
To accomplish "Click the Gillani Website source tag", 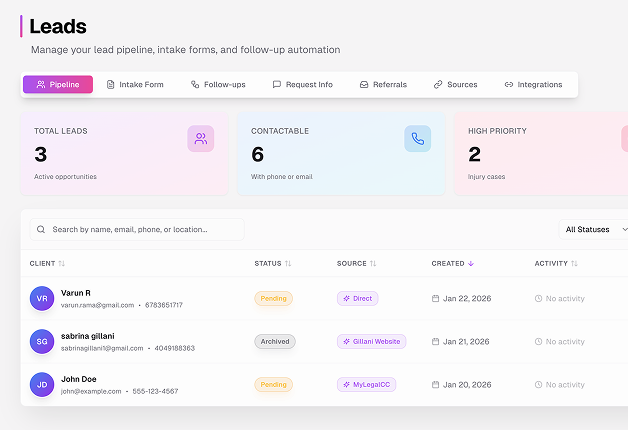I will coord(372,342).
